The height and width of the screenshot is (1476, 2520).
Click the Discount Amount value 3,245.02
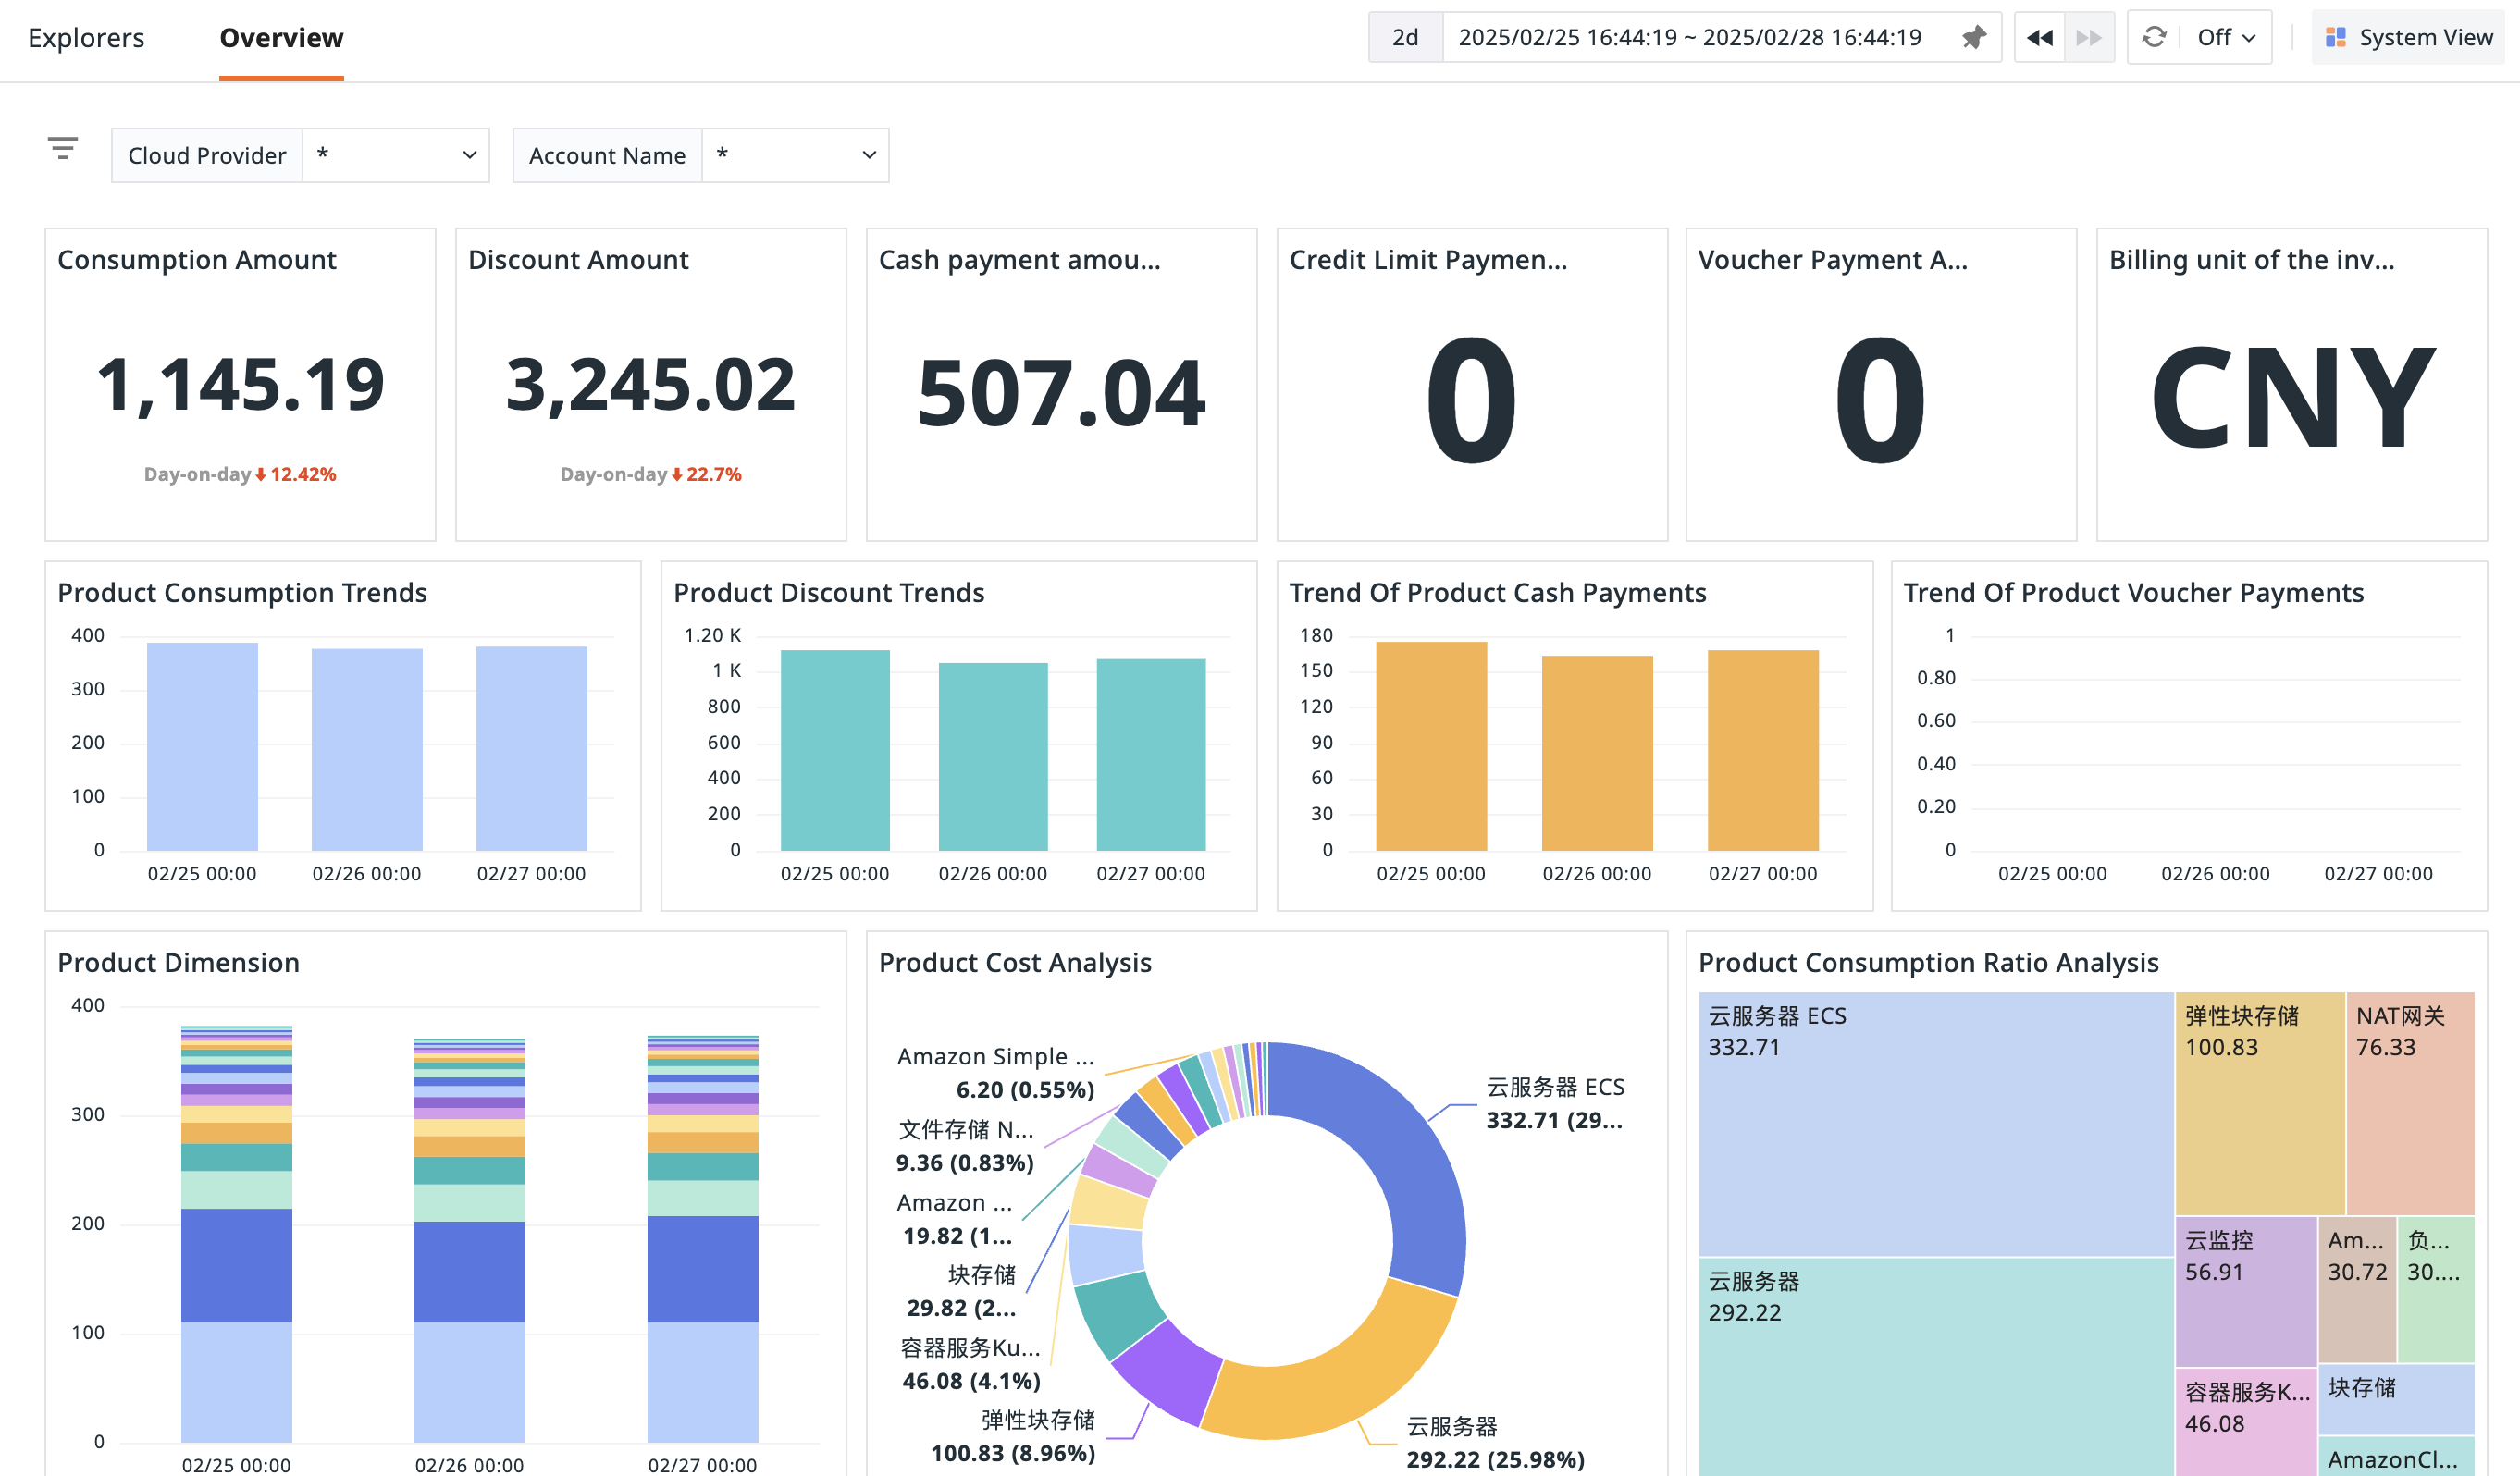[651, 385]
